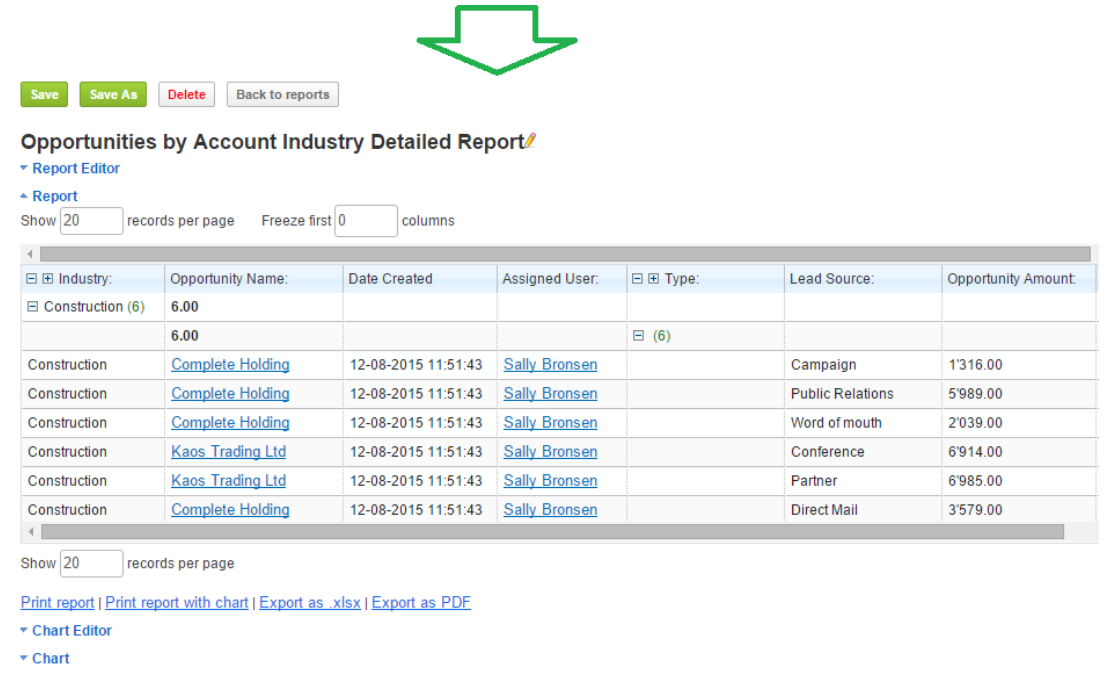Screen dimensions: 1111x680
Task: Collapse the Construction (6) group
Action: pos(33,307)
